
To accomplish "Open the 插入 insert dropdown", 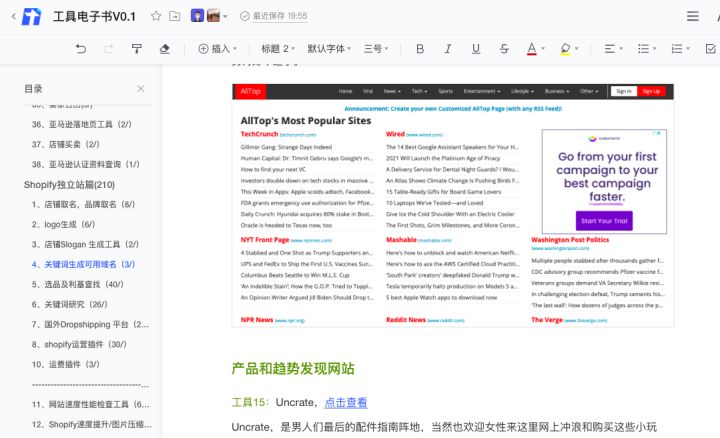I will [218, 48].
